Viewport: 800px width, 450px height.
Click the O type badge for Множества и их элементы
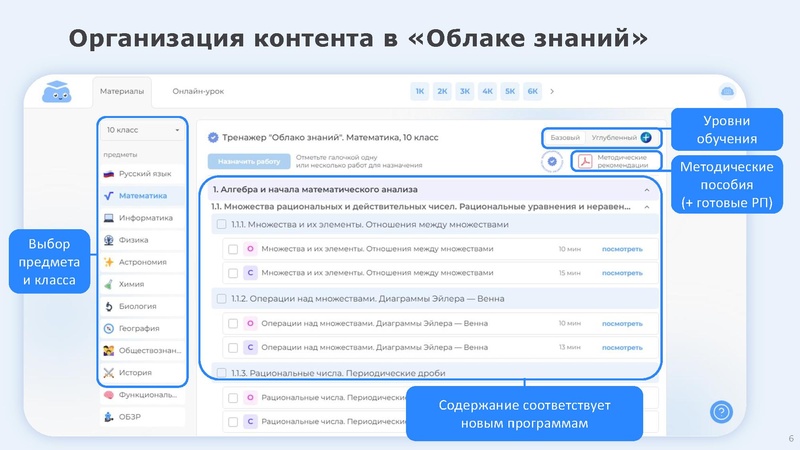point(250,249)
